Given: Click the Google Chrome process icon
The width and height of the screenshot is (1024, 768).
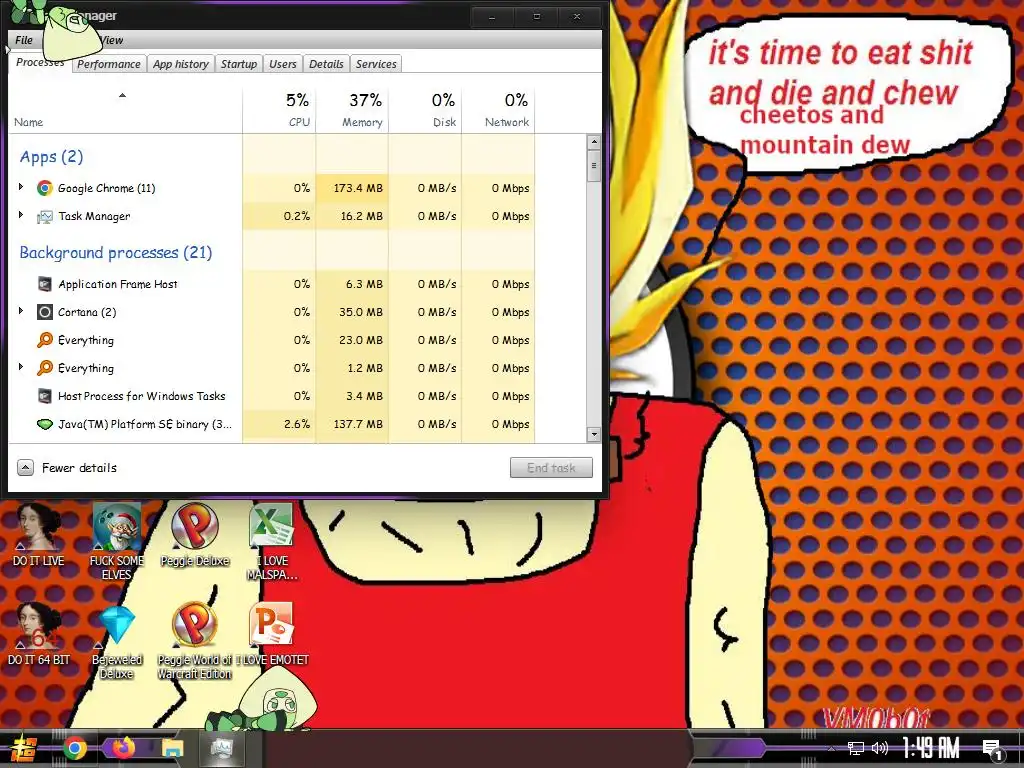Looking at the screenshot, I should coord(44,188).
